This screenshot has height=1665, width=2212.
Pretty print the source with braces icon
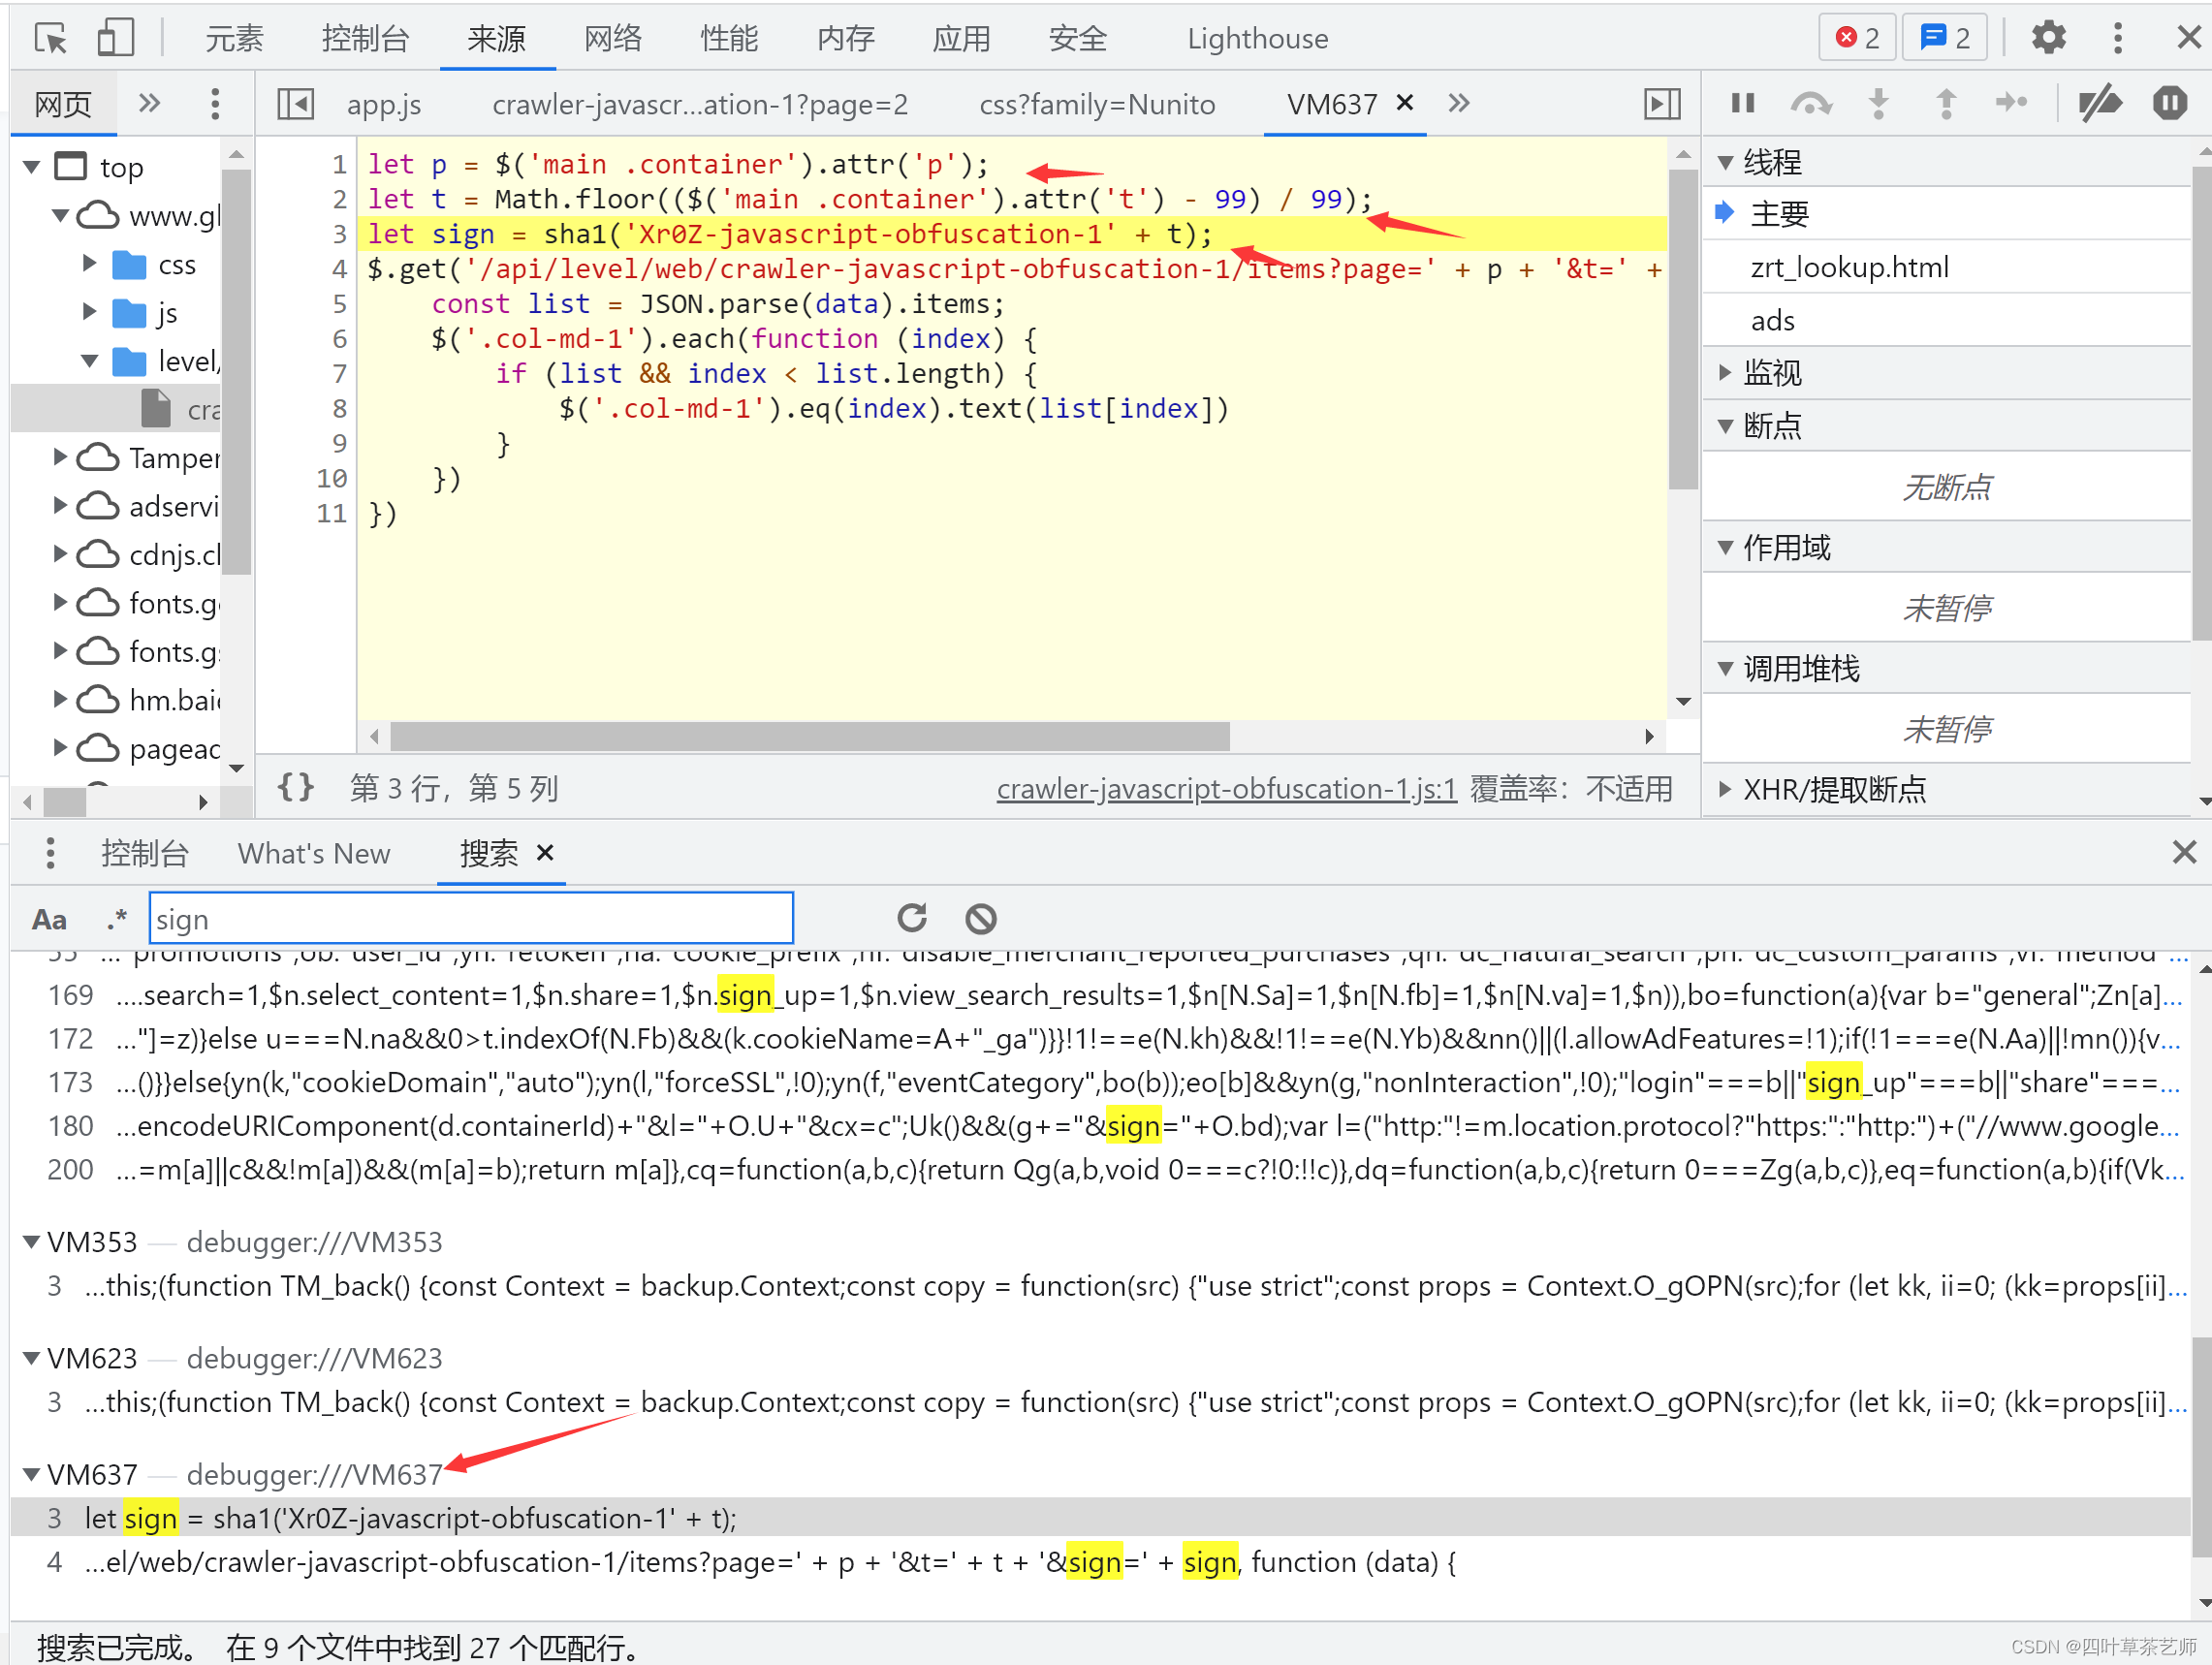point(295,787)
